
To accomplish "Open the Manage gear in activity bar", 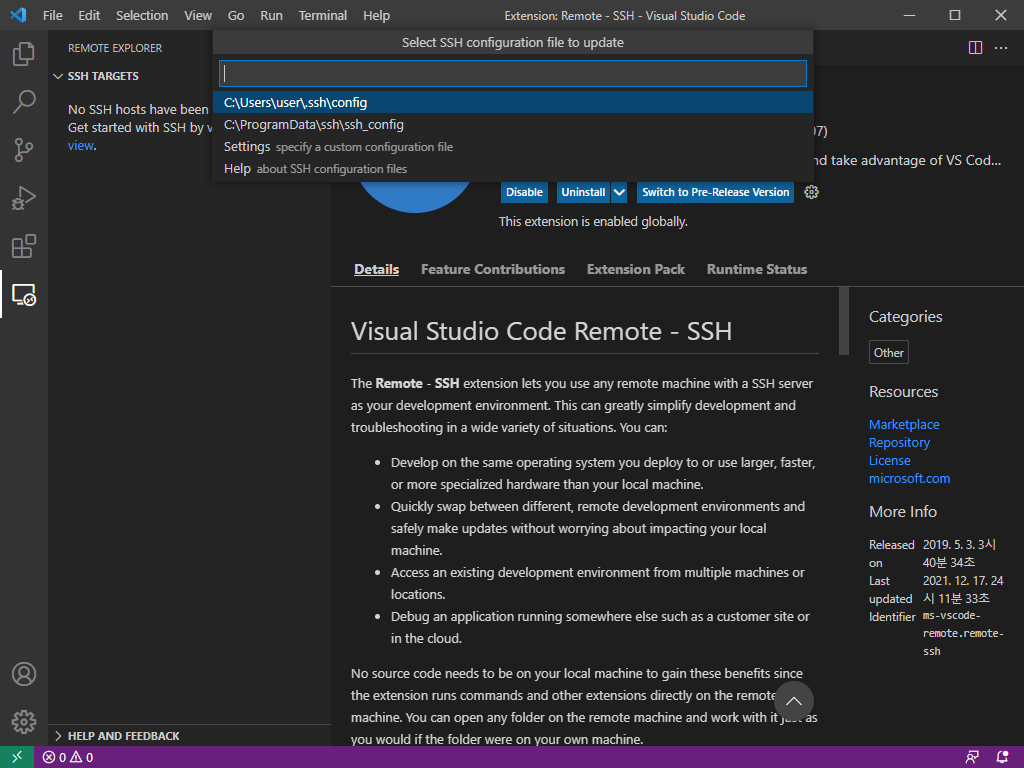I will 24,722.
